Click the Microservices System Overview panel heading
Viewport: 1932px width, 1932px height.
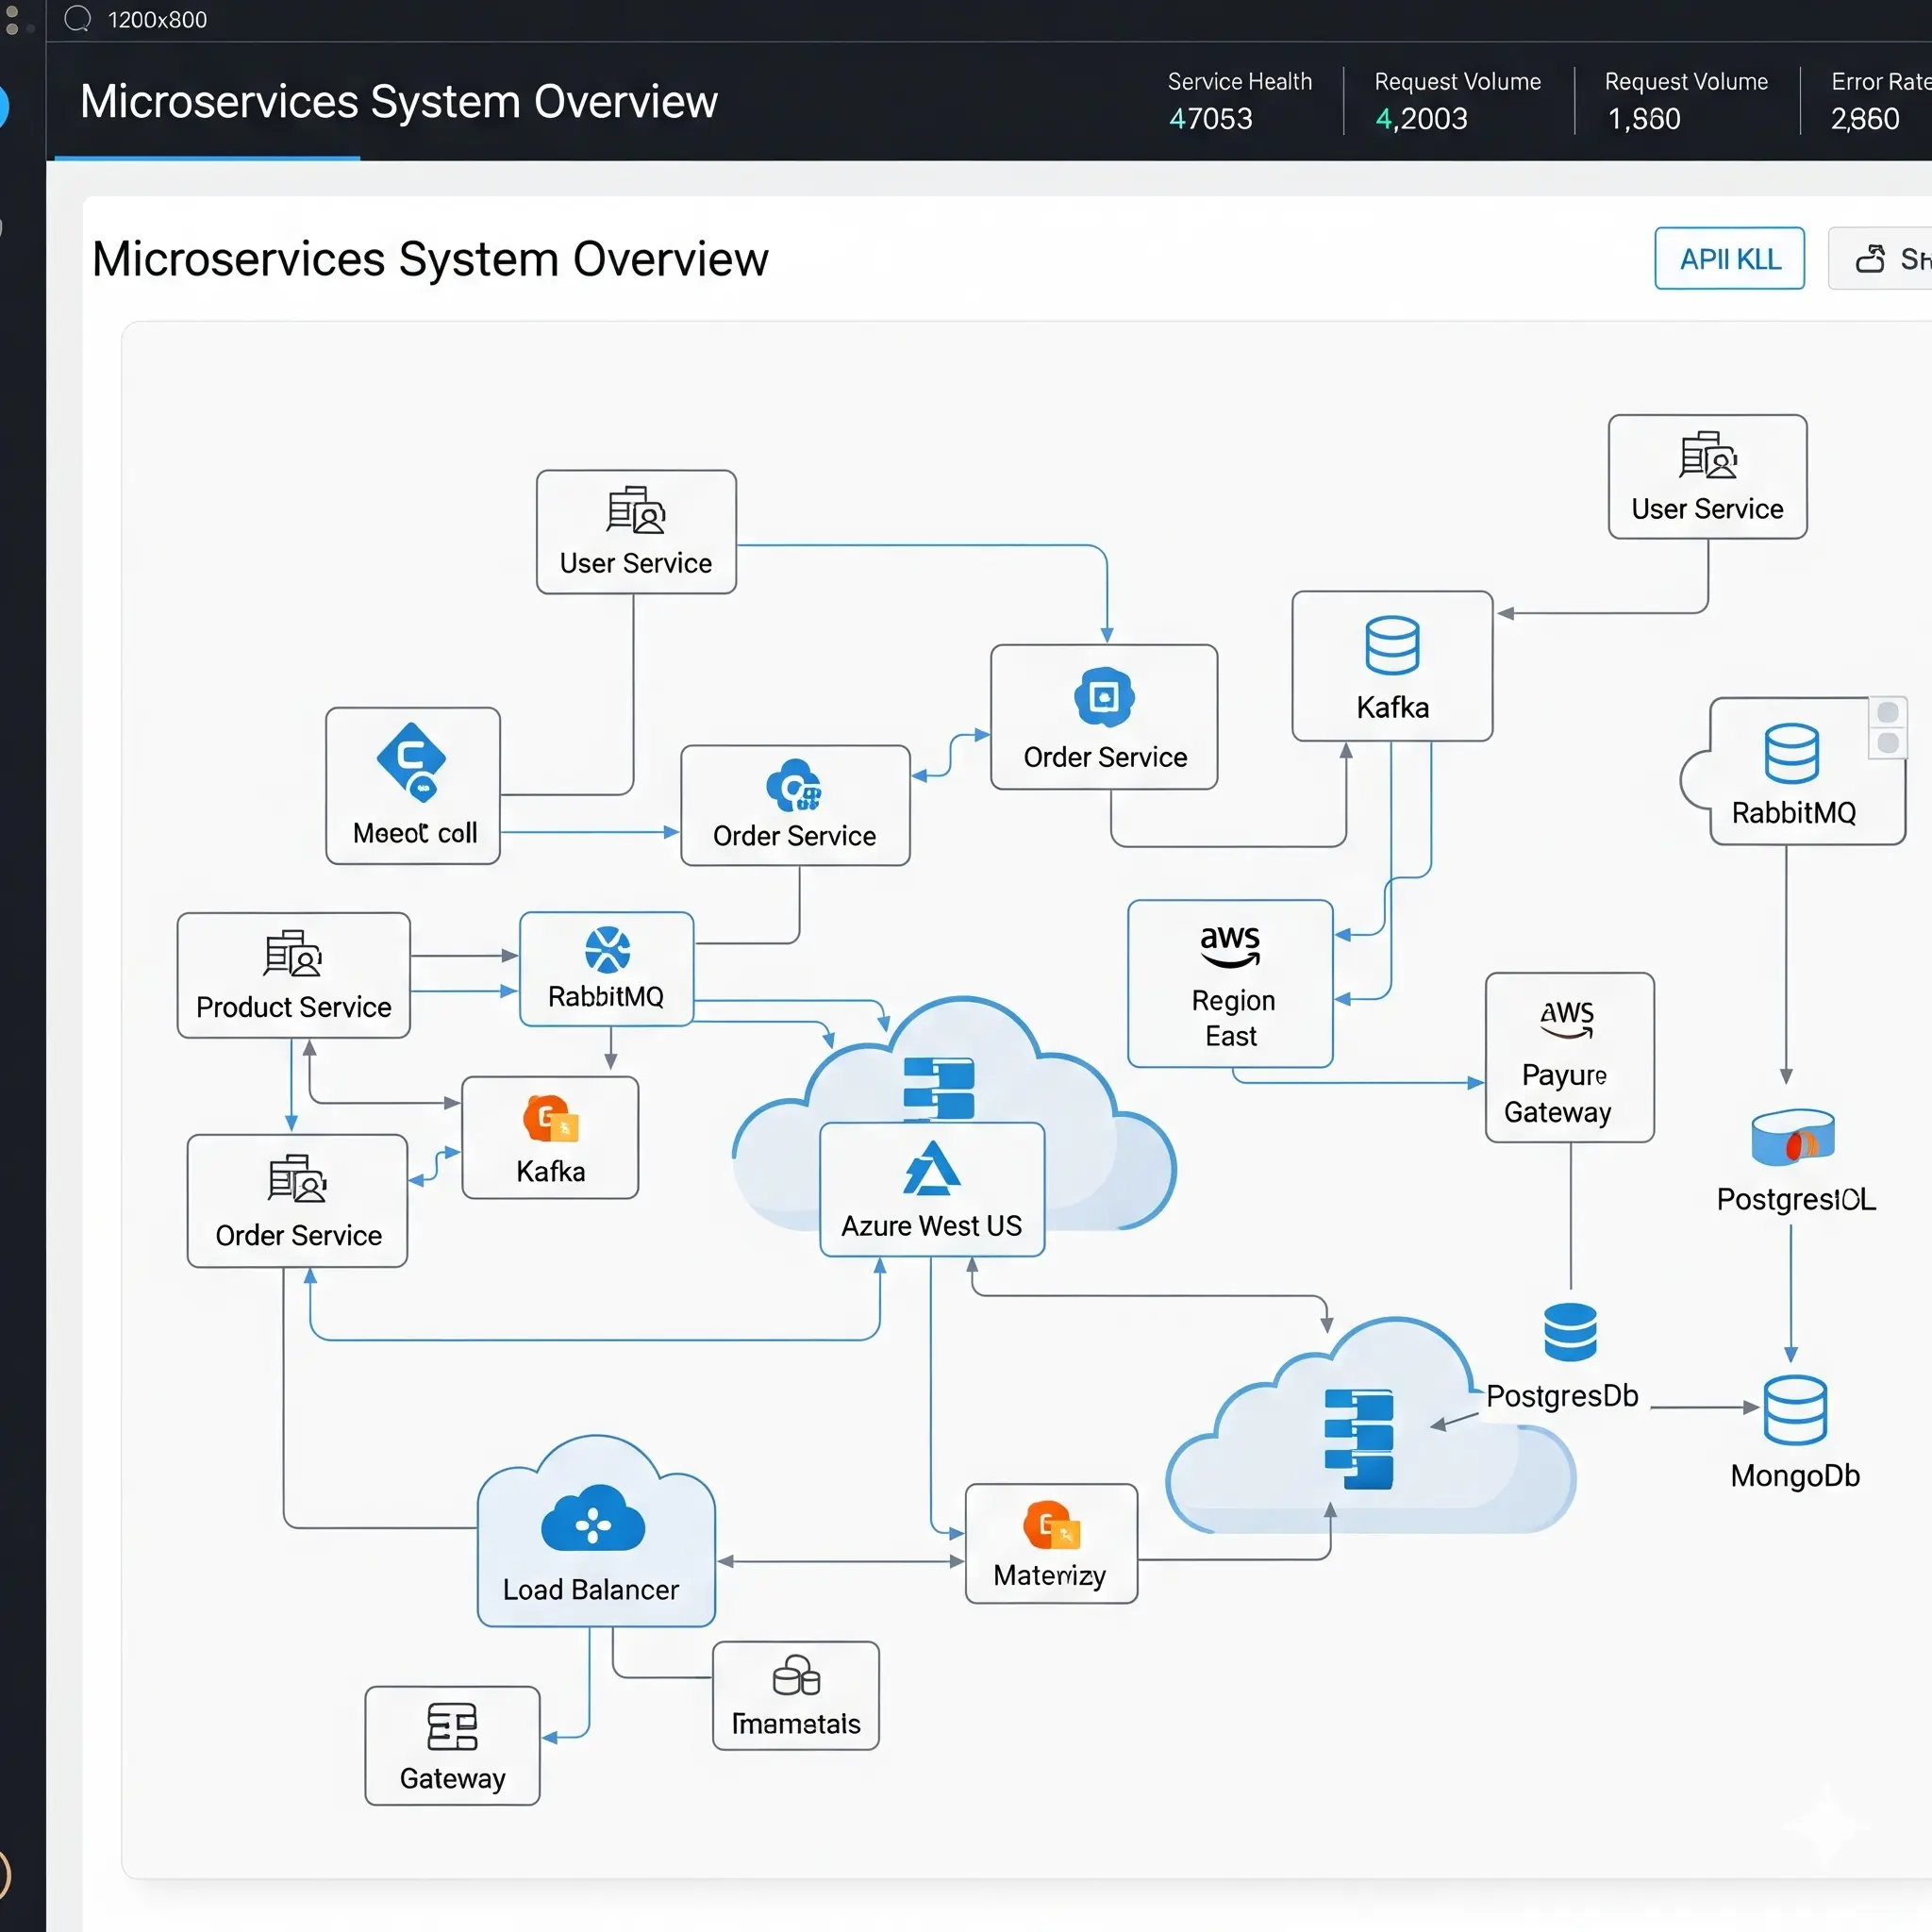(x=430, y=259)
